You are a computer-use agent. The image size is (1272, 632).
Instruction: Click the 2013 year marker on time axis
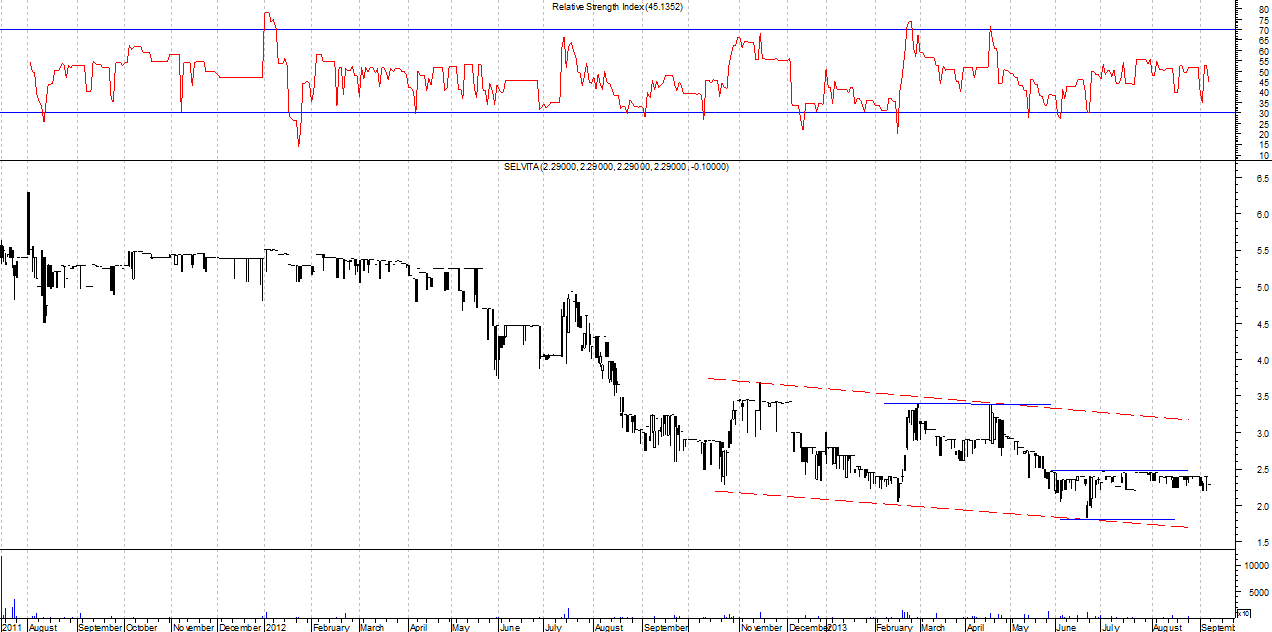click(836, 627)
